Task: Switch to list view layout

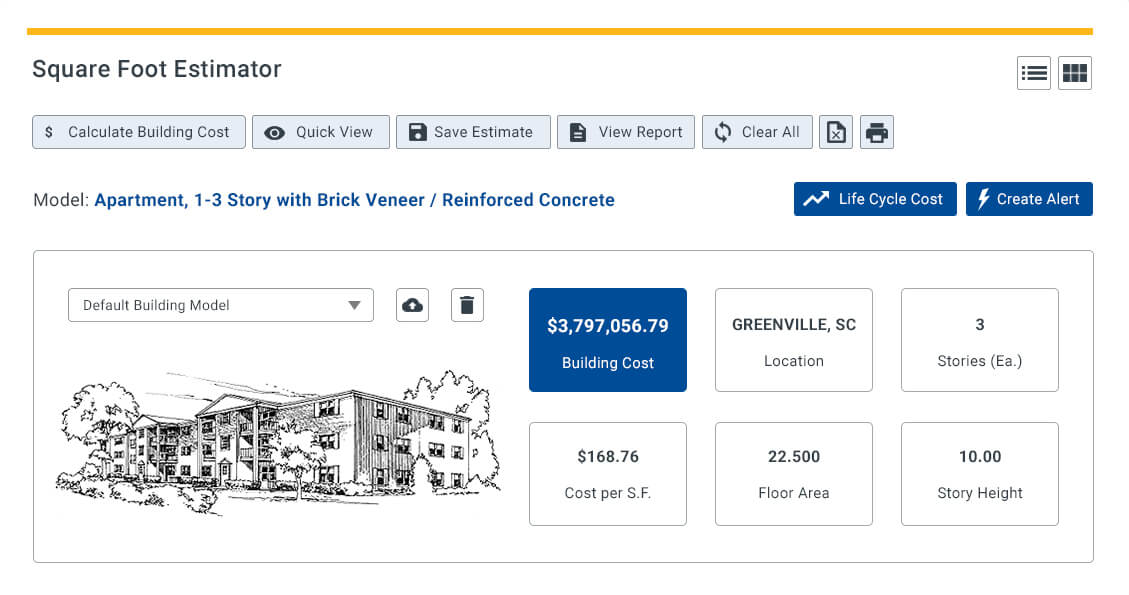Action: pos(1034,73)
